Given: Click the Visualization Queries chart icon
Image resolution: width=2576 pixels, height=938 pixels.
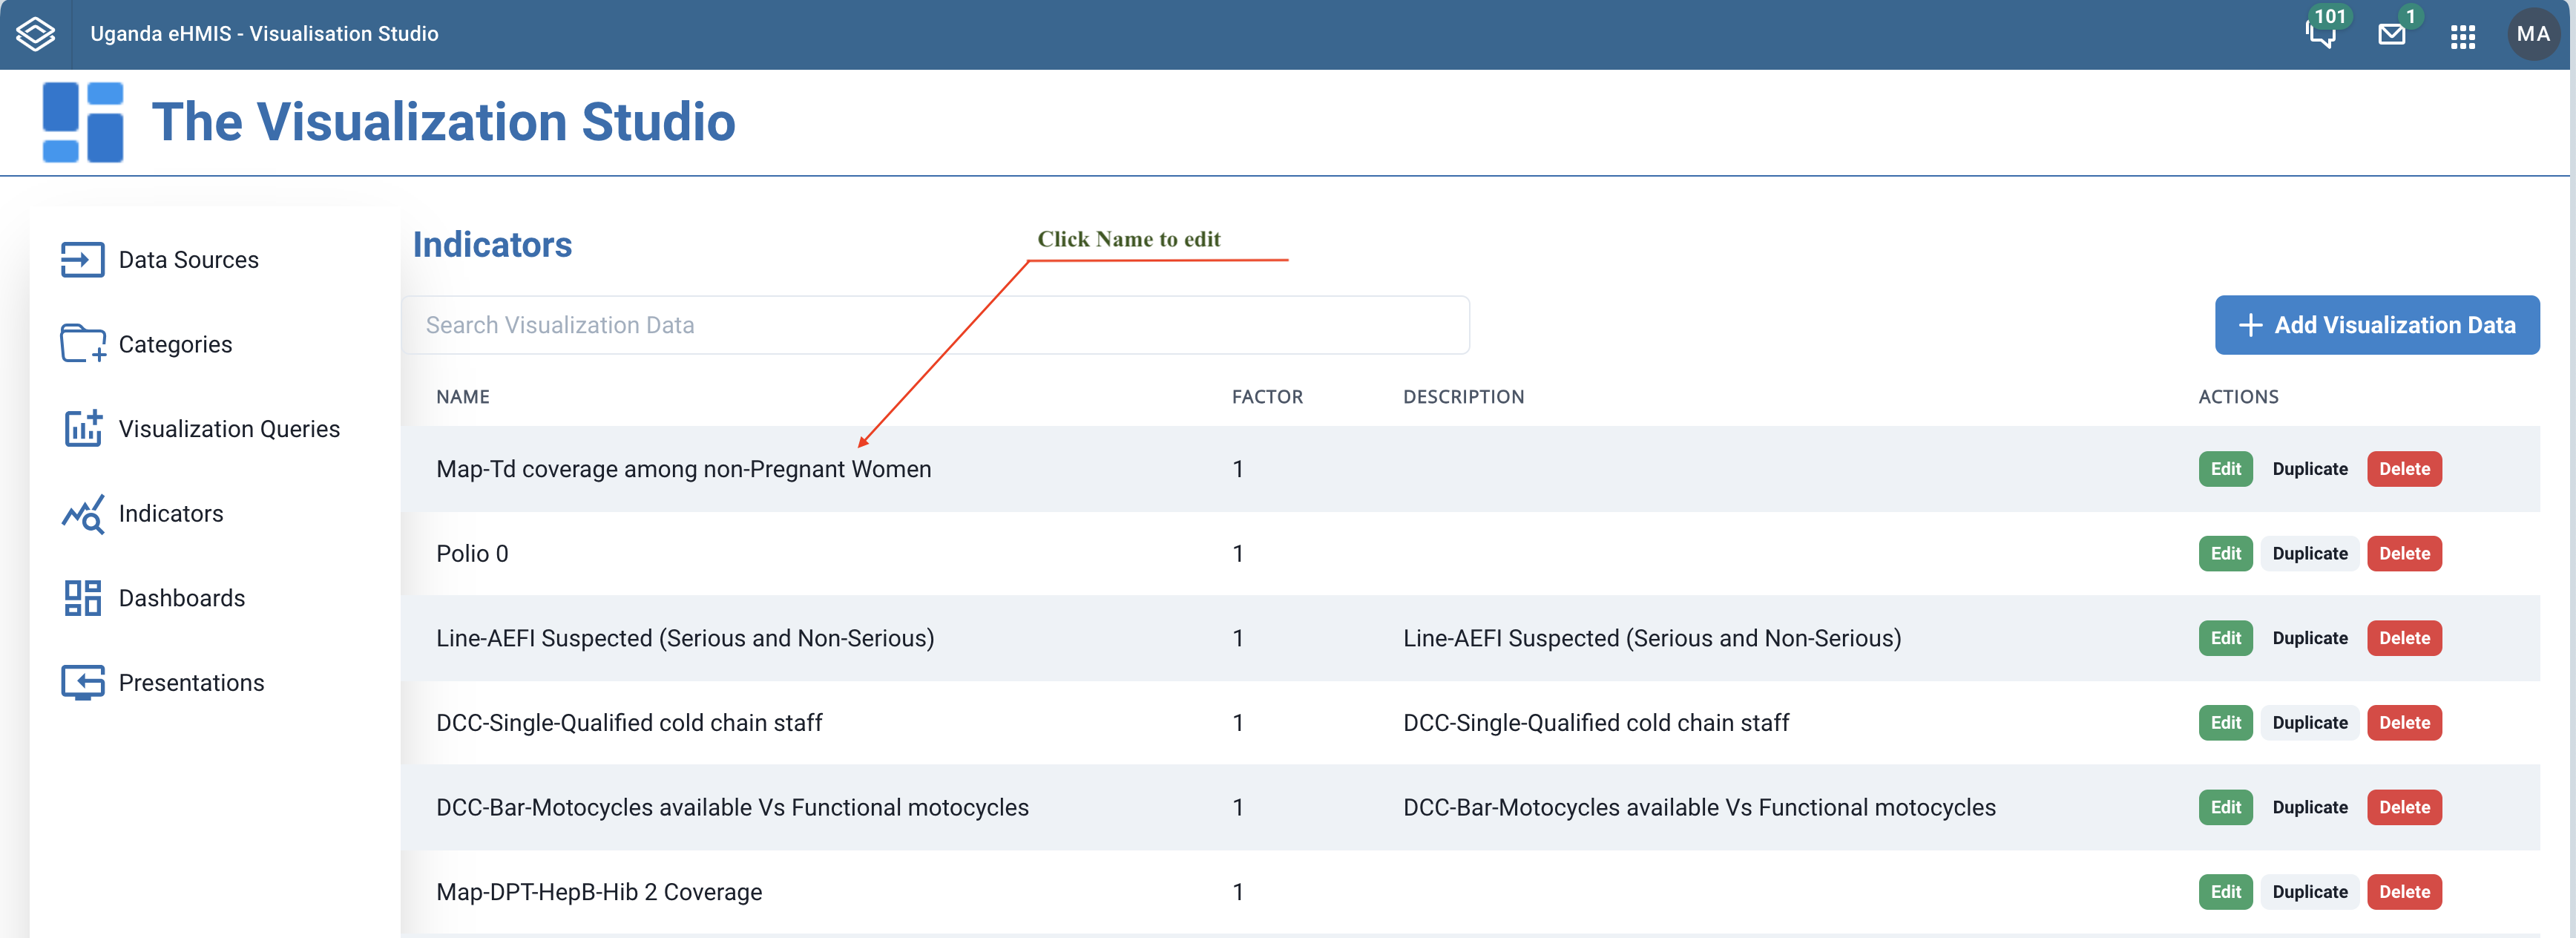Looking at the screenshot, I should (x=82, y=429).
